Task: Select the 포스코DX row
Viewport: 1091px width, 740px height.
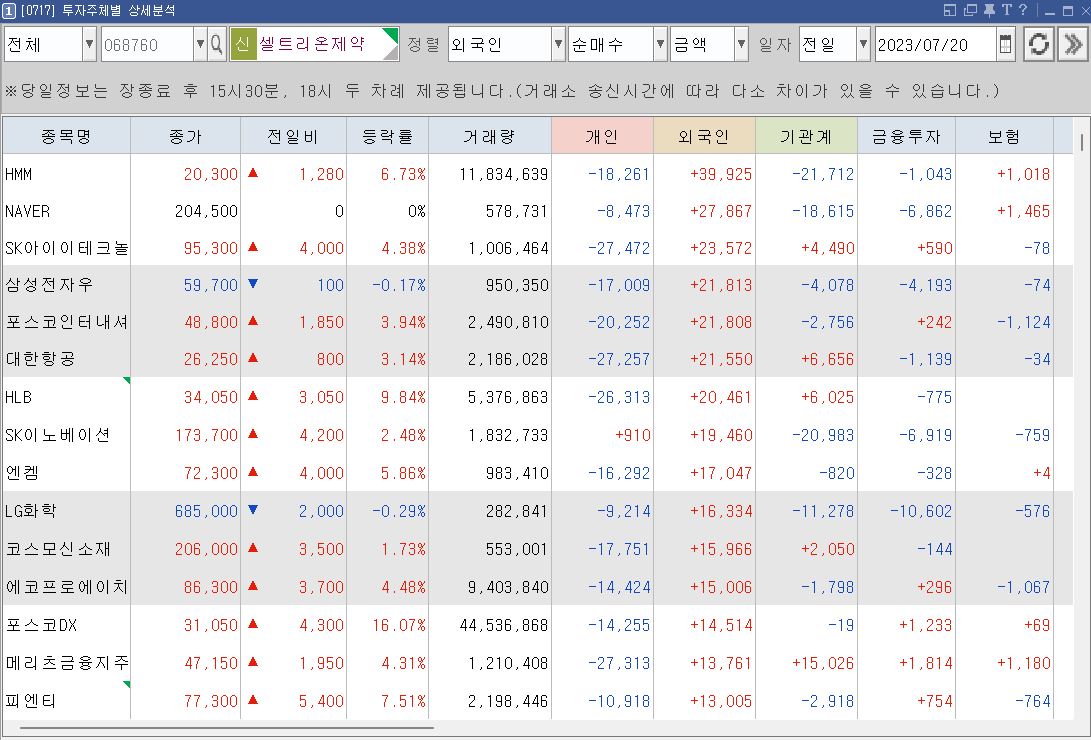Action: tap(538, 625)
